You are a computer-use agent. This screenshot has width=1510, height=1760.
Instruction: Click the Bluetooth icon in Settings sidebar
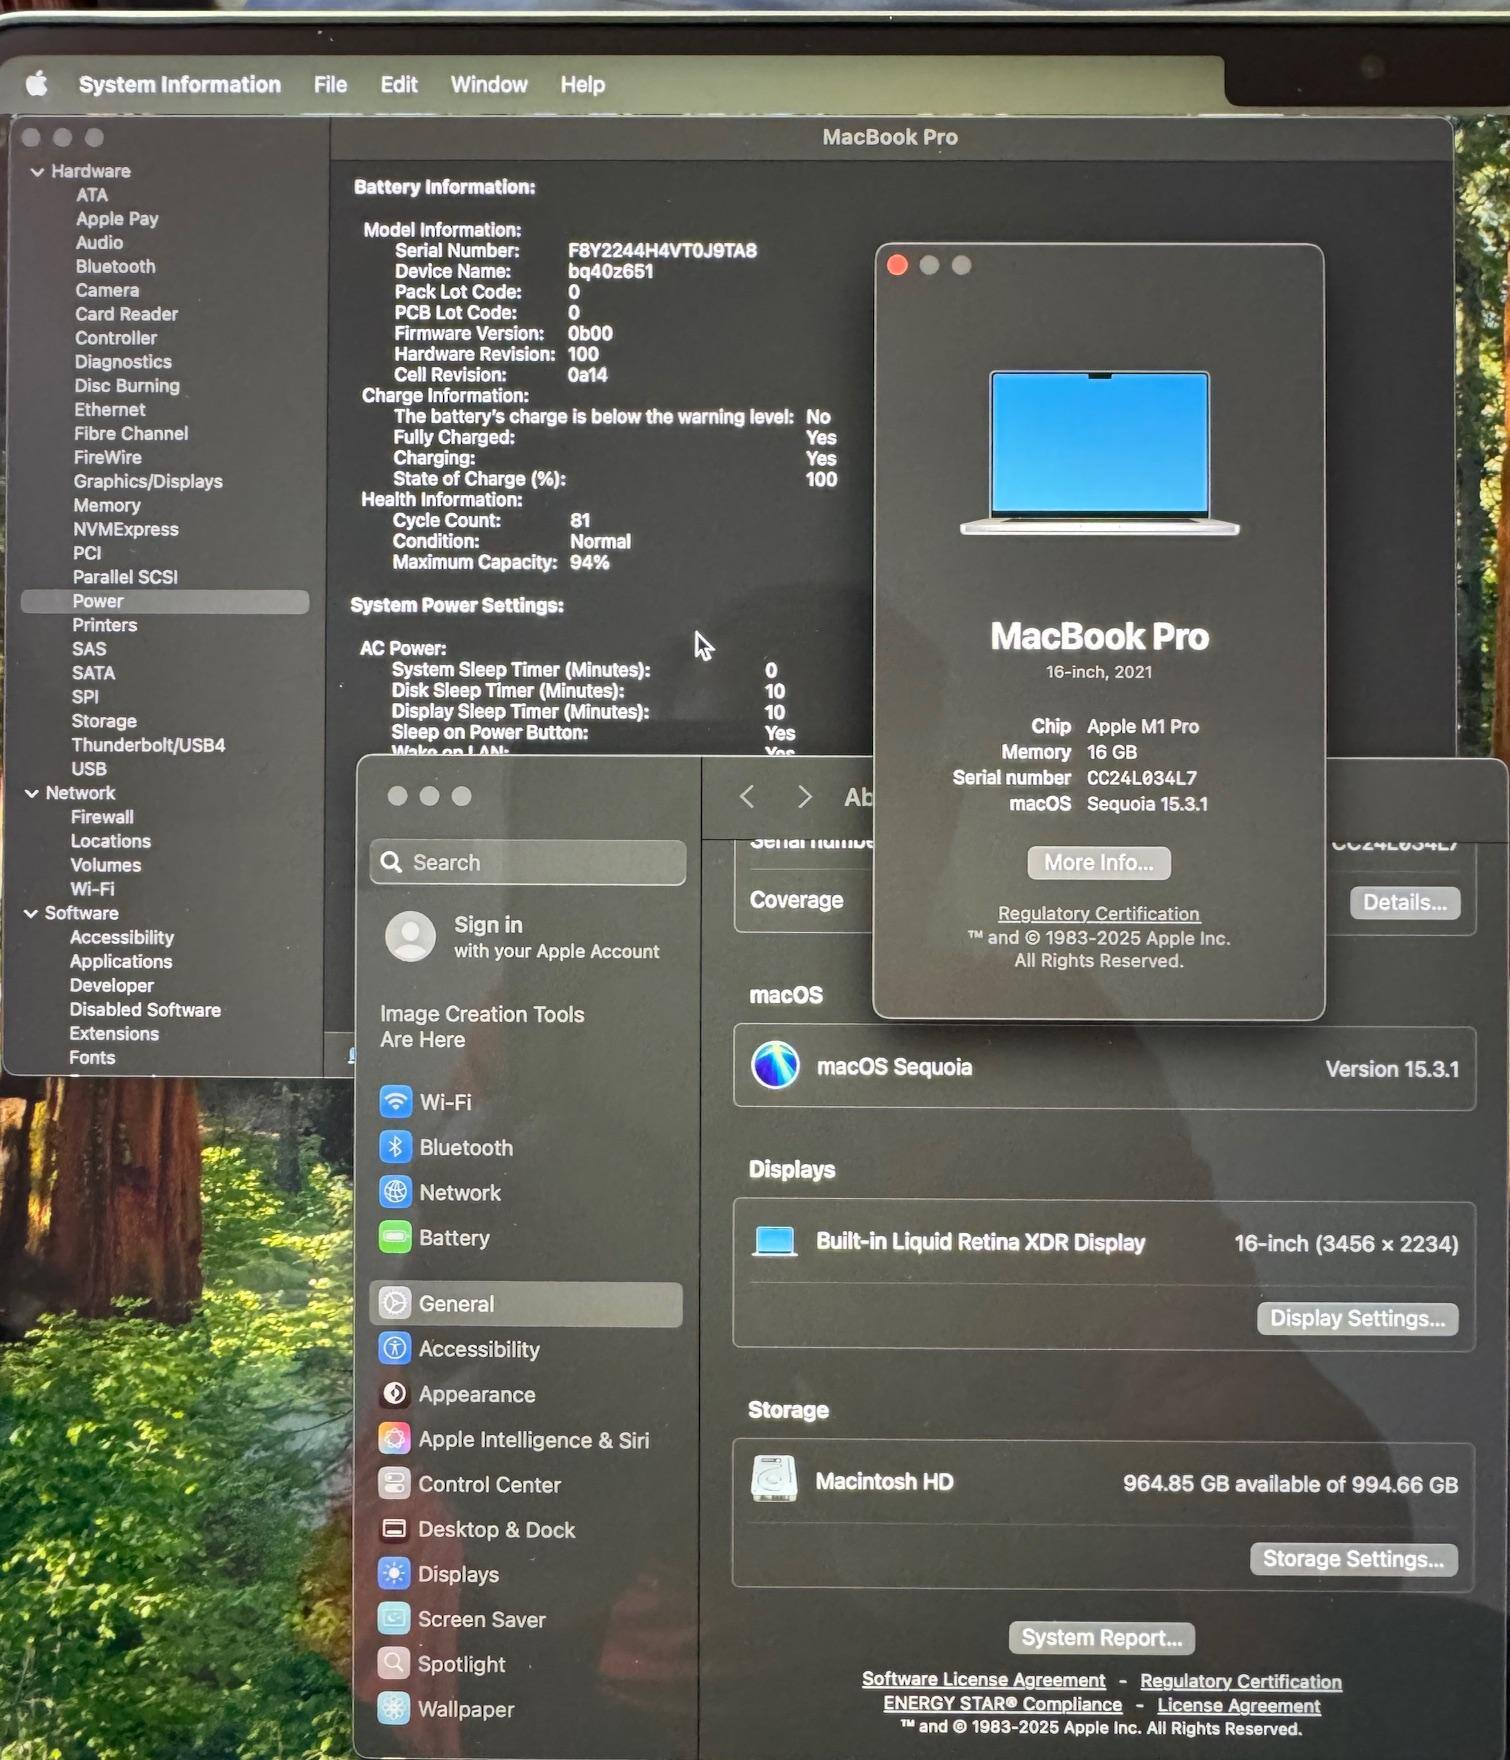[395, 1147]
